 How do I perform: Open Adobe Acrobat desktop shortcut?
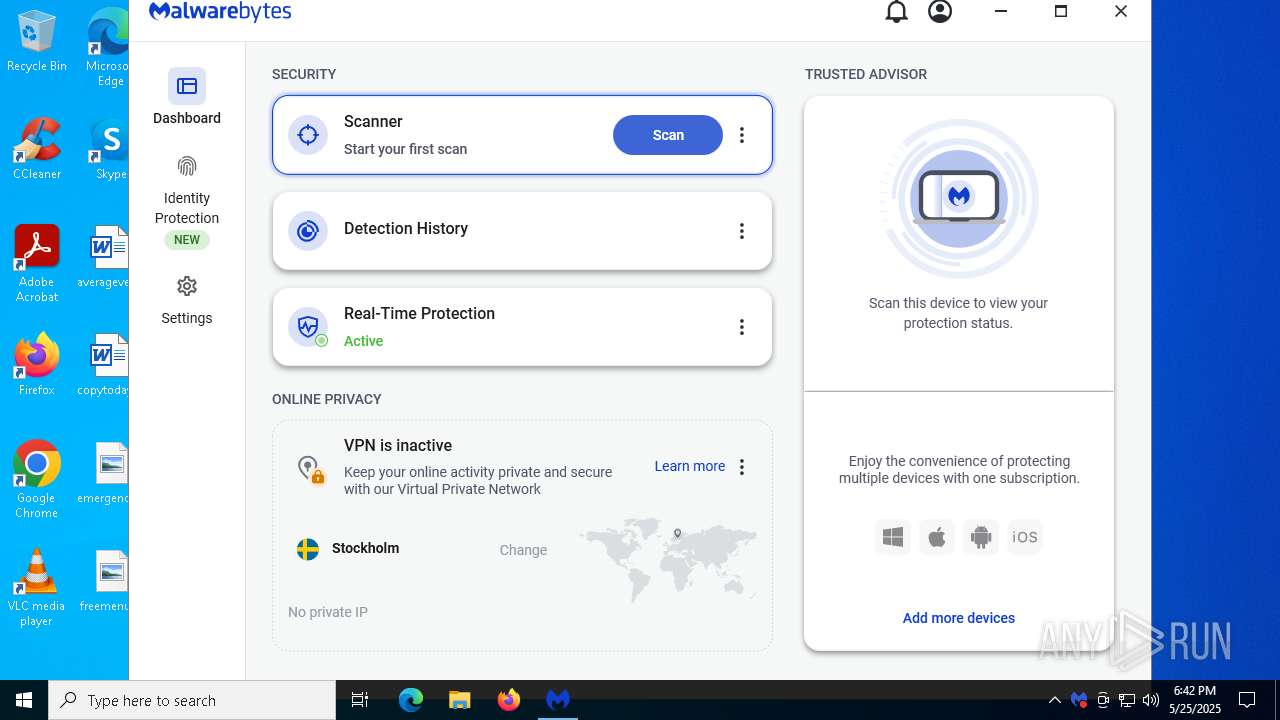tap(37, 264)
